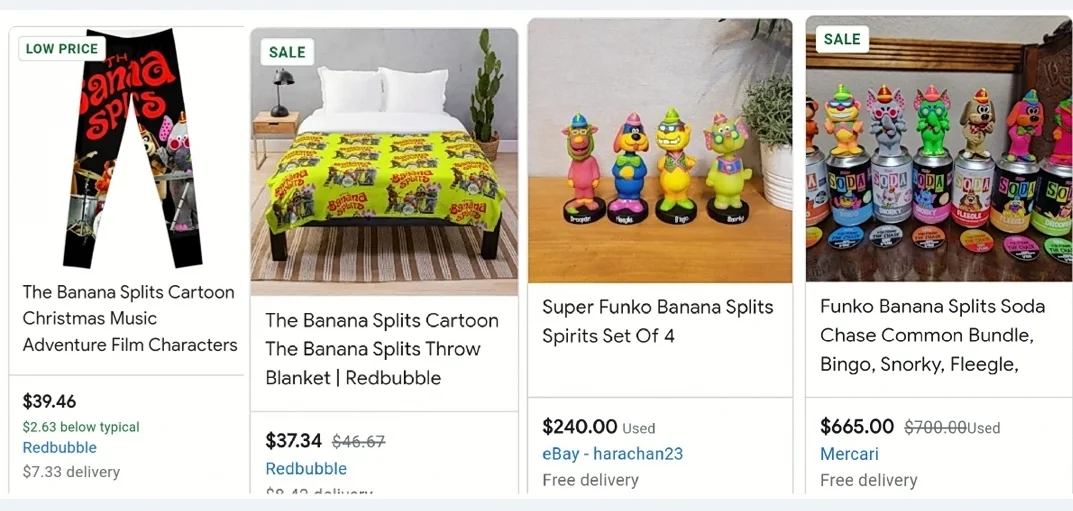Click the SALE badge on the Funko Soda bundle
Image resolution: width=1073 pixels, height=511 pixels.
coord(842,39)
